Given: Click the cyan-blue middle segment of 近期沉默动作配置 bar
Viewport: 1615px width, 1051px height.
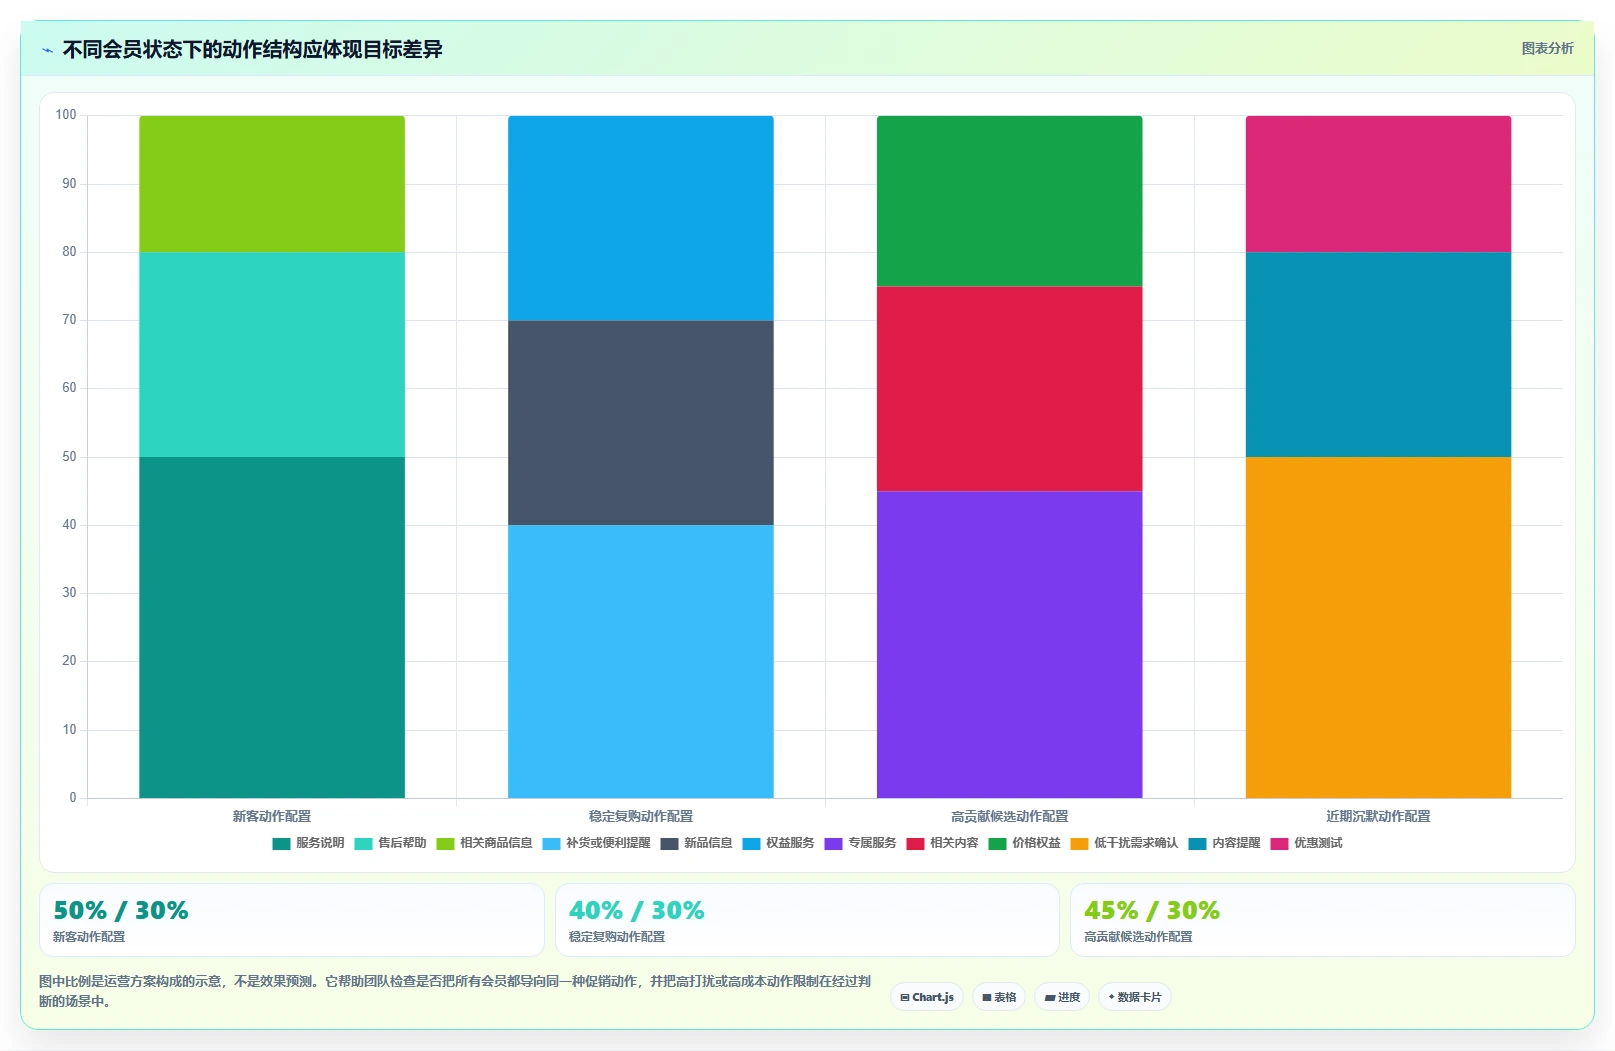Looking at the screenshot, I should coord(1378,354).
